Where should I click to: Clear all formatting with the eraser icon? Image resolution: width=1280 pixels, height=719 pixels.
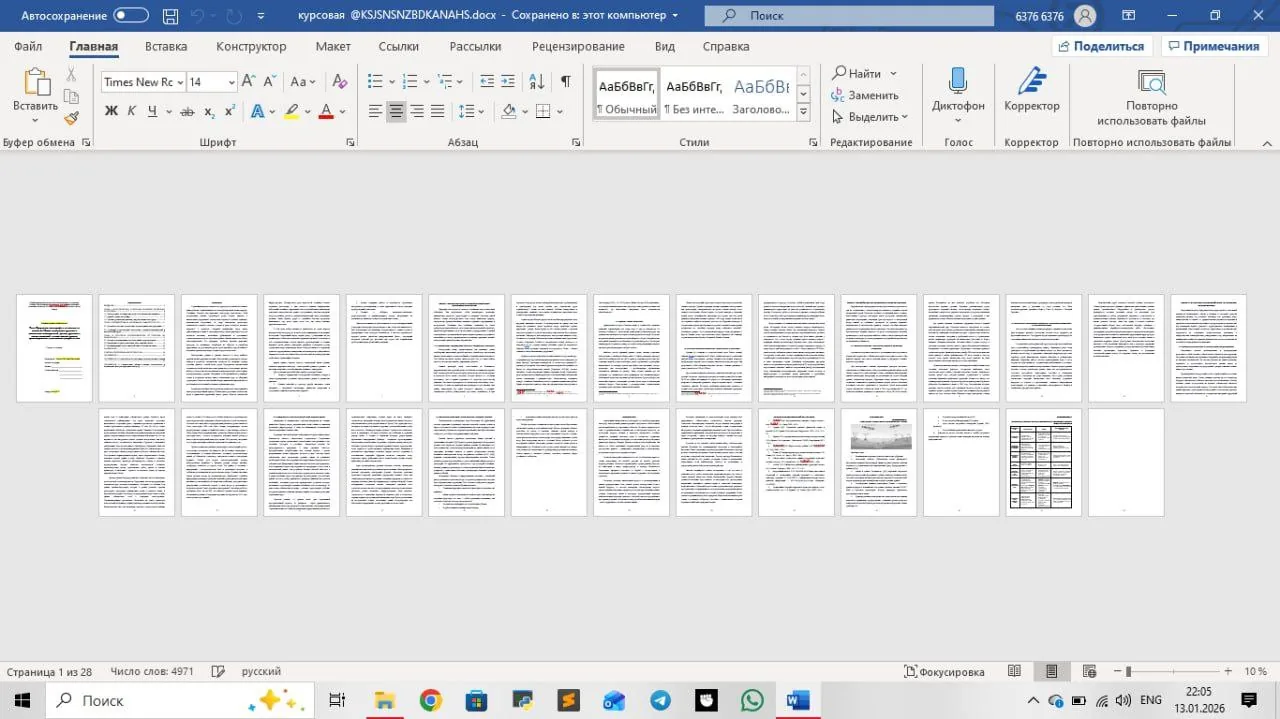point(339,82)
